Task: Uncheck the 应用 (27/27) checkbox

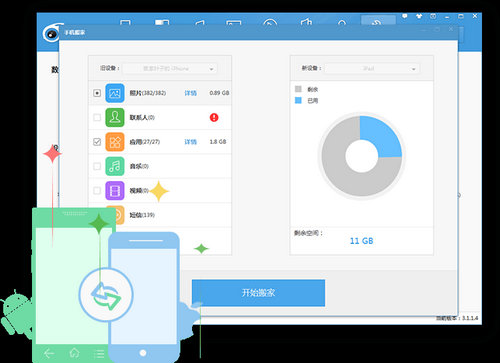Action: (97, 142)
